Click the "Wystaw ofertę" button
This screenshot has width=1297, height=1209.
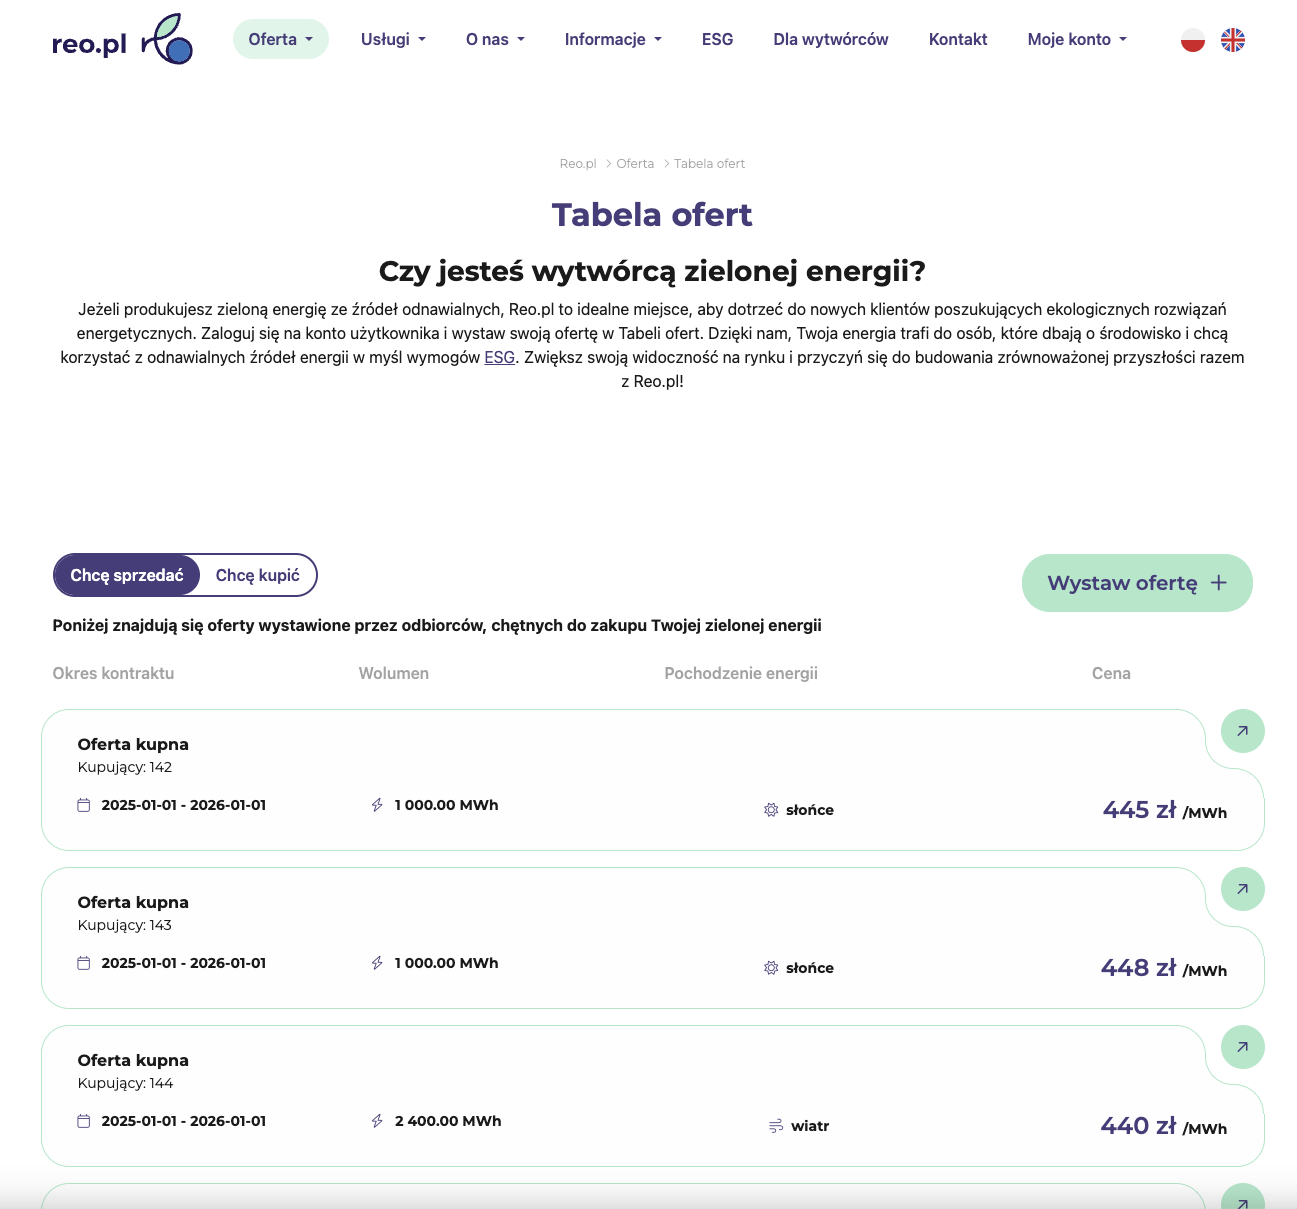(x=1137, y=583)
